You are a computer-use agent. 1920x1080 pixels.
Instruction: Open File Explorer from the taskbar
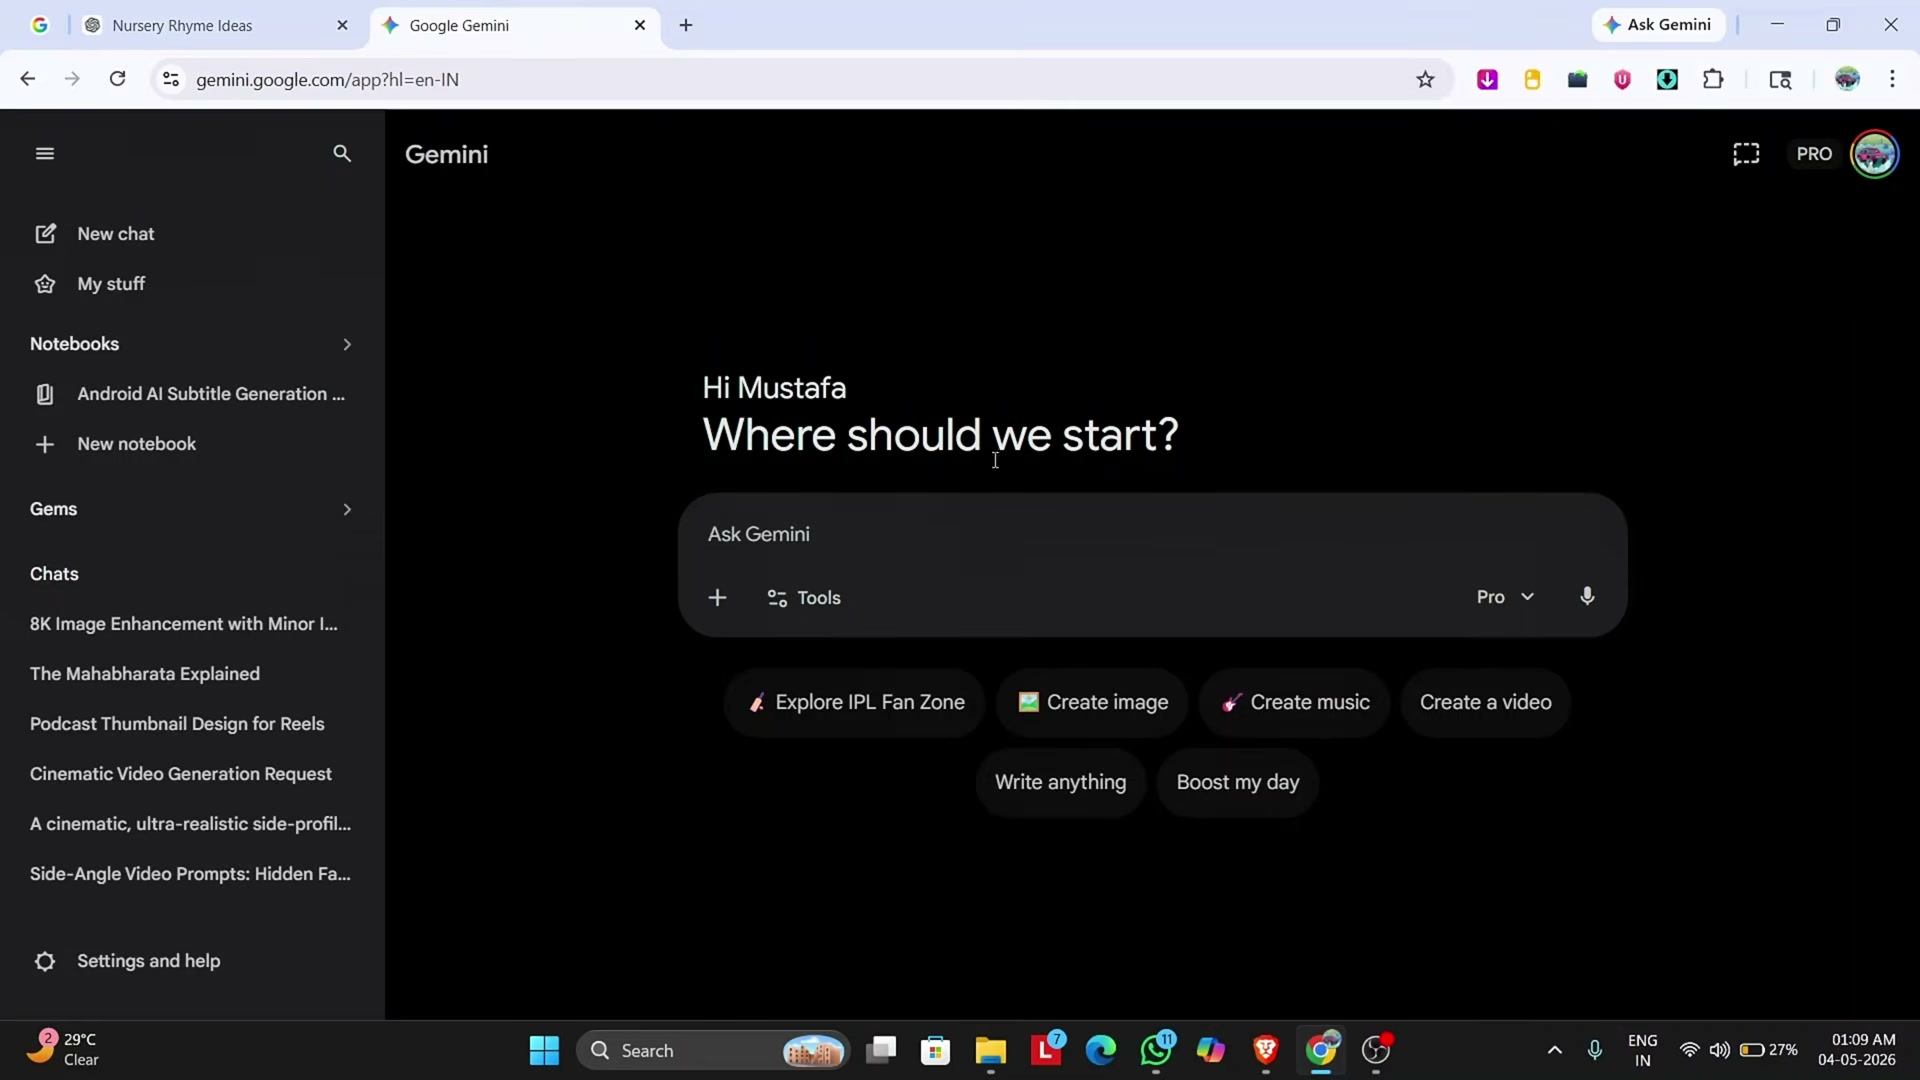(990, 1050)
